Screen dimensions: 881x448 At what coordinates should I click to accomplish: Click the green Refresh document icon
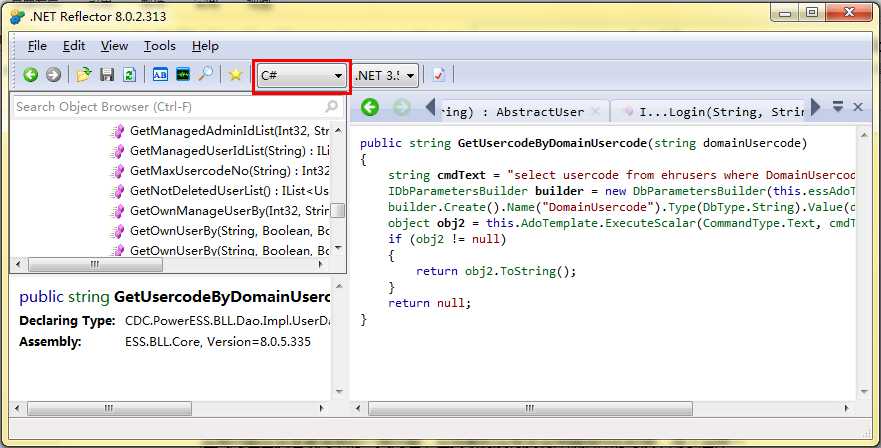coord(129,75)
